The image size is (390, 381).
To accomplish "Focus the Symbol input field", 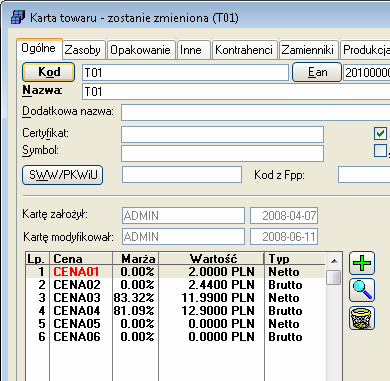I will 222,153.
